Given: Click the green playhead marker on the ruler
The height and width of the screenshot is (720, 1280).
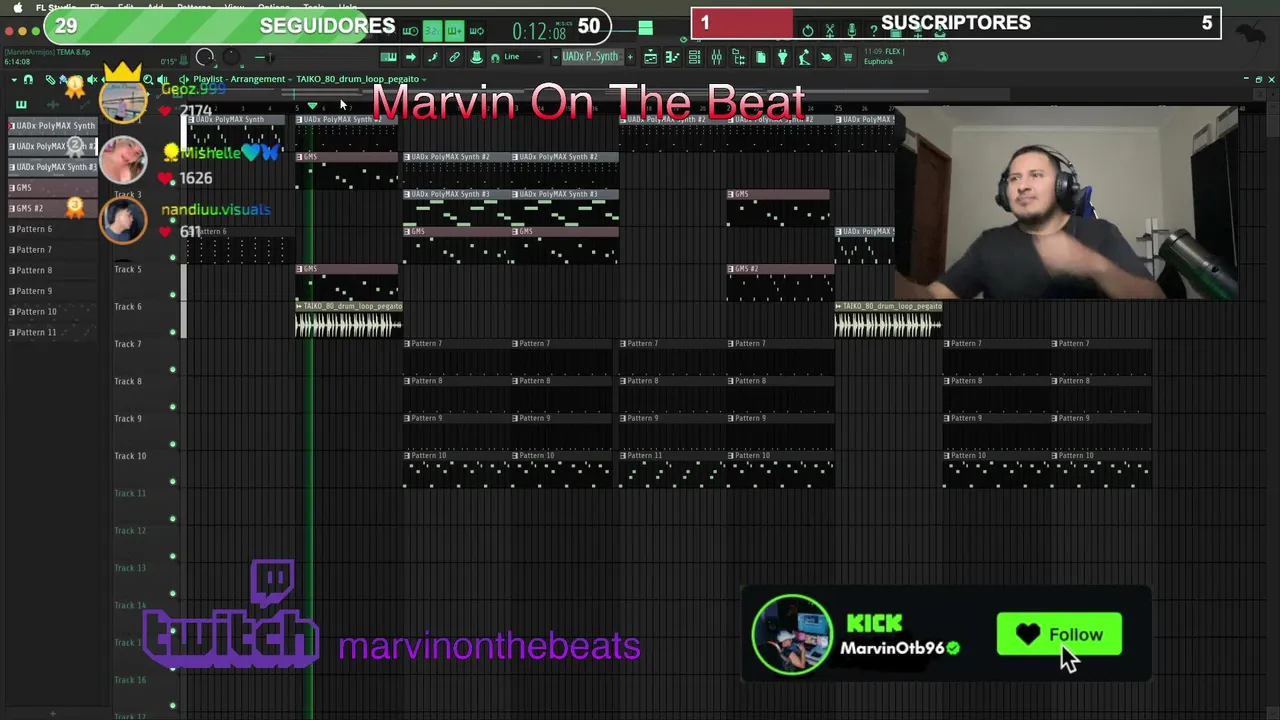Looking at the screenshot, I should click(x=312, y=106).
